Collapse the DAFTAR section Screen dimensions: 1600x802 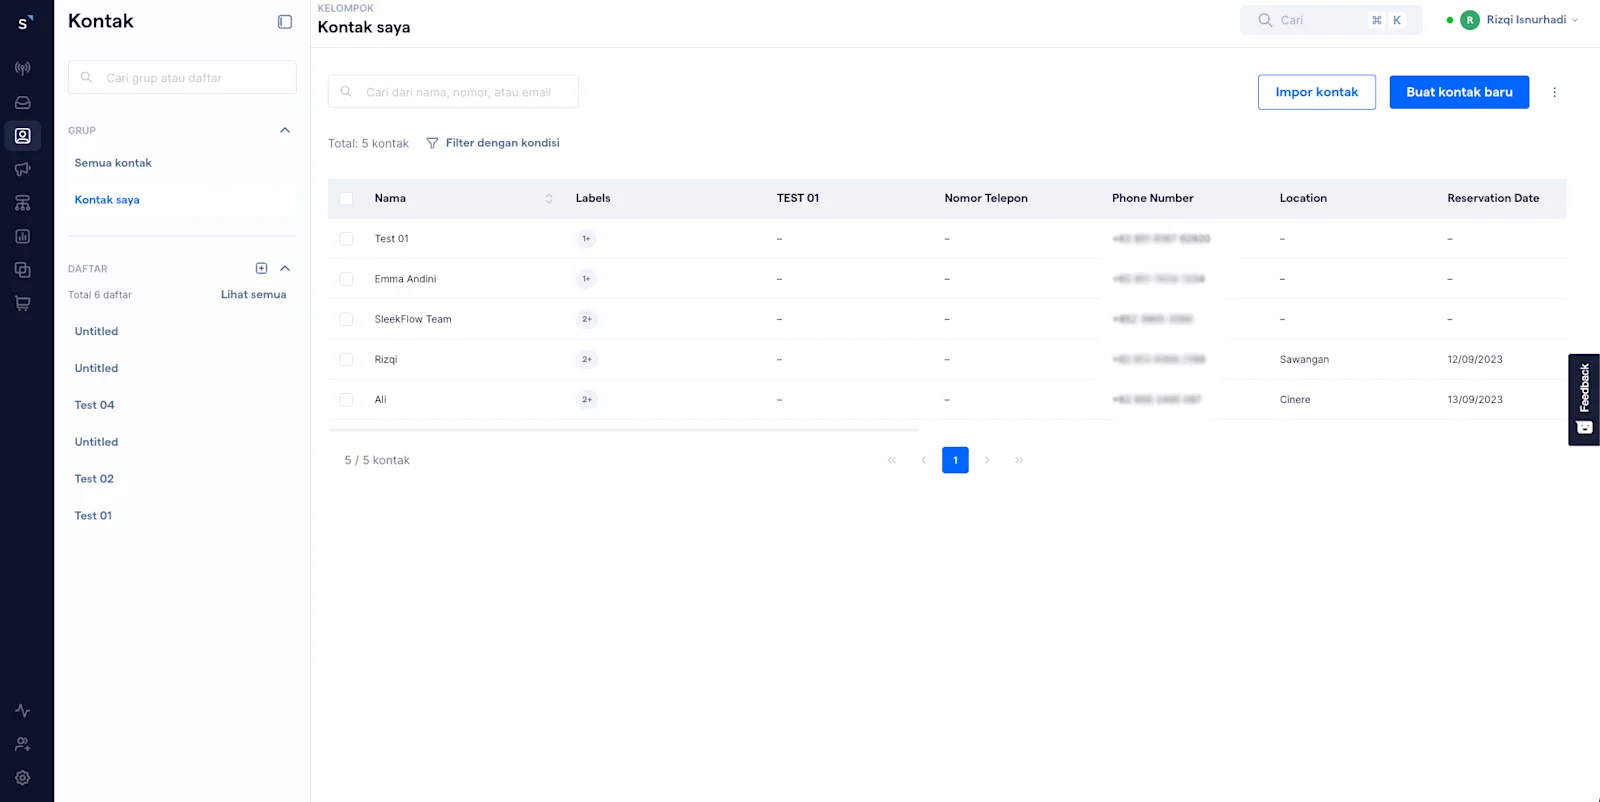click(285, 268)
